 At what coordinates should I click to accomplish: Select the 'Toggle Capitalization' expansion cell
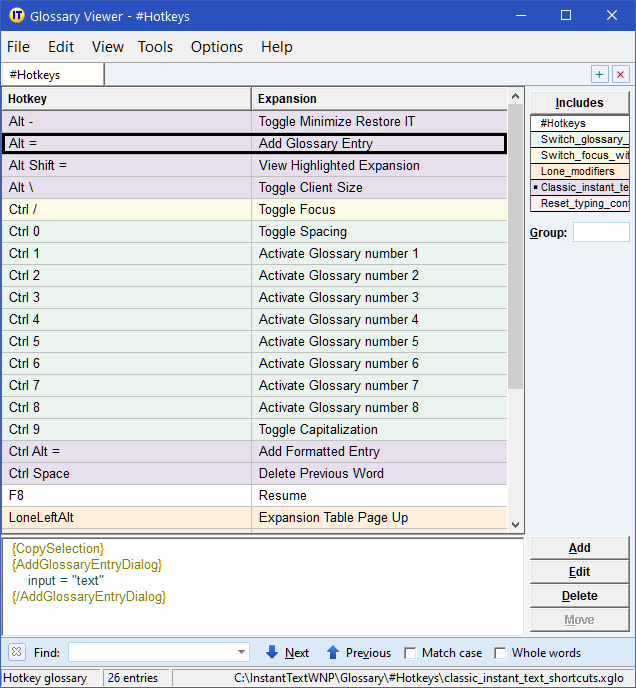tap(380, 429)
